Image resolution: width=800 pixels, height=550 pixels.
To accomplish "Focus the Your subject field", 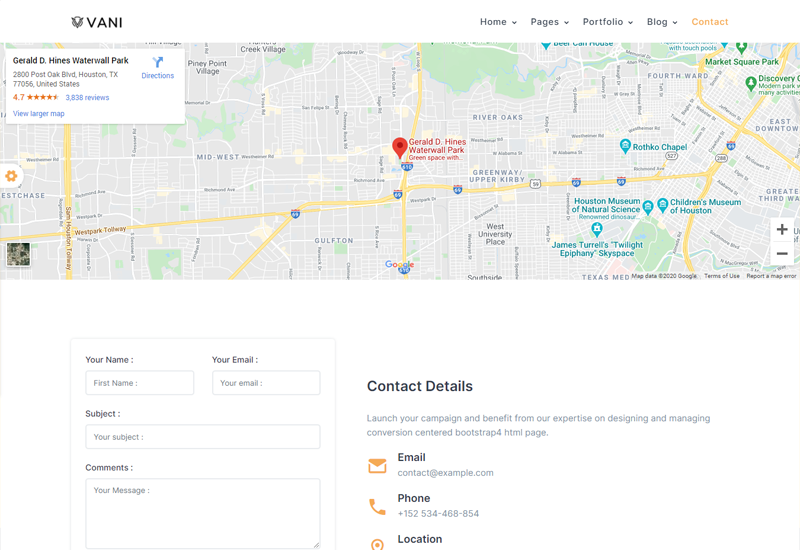I will [203, 437].
